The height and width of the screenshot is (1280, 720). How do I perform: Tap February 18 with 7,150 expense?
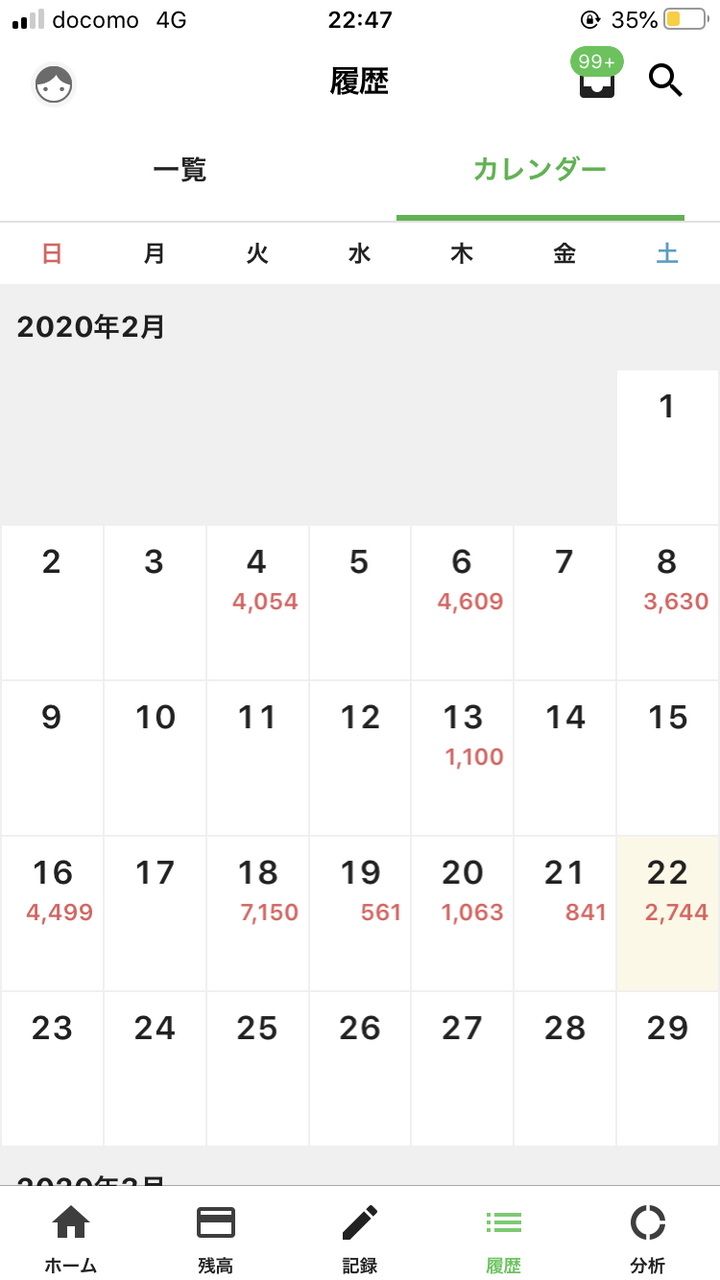[x=257, y=912]
